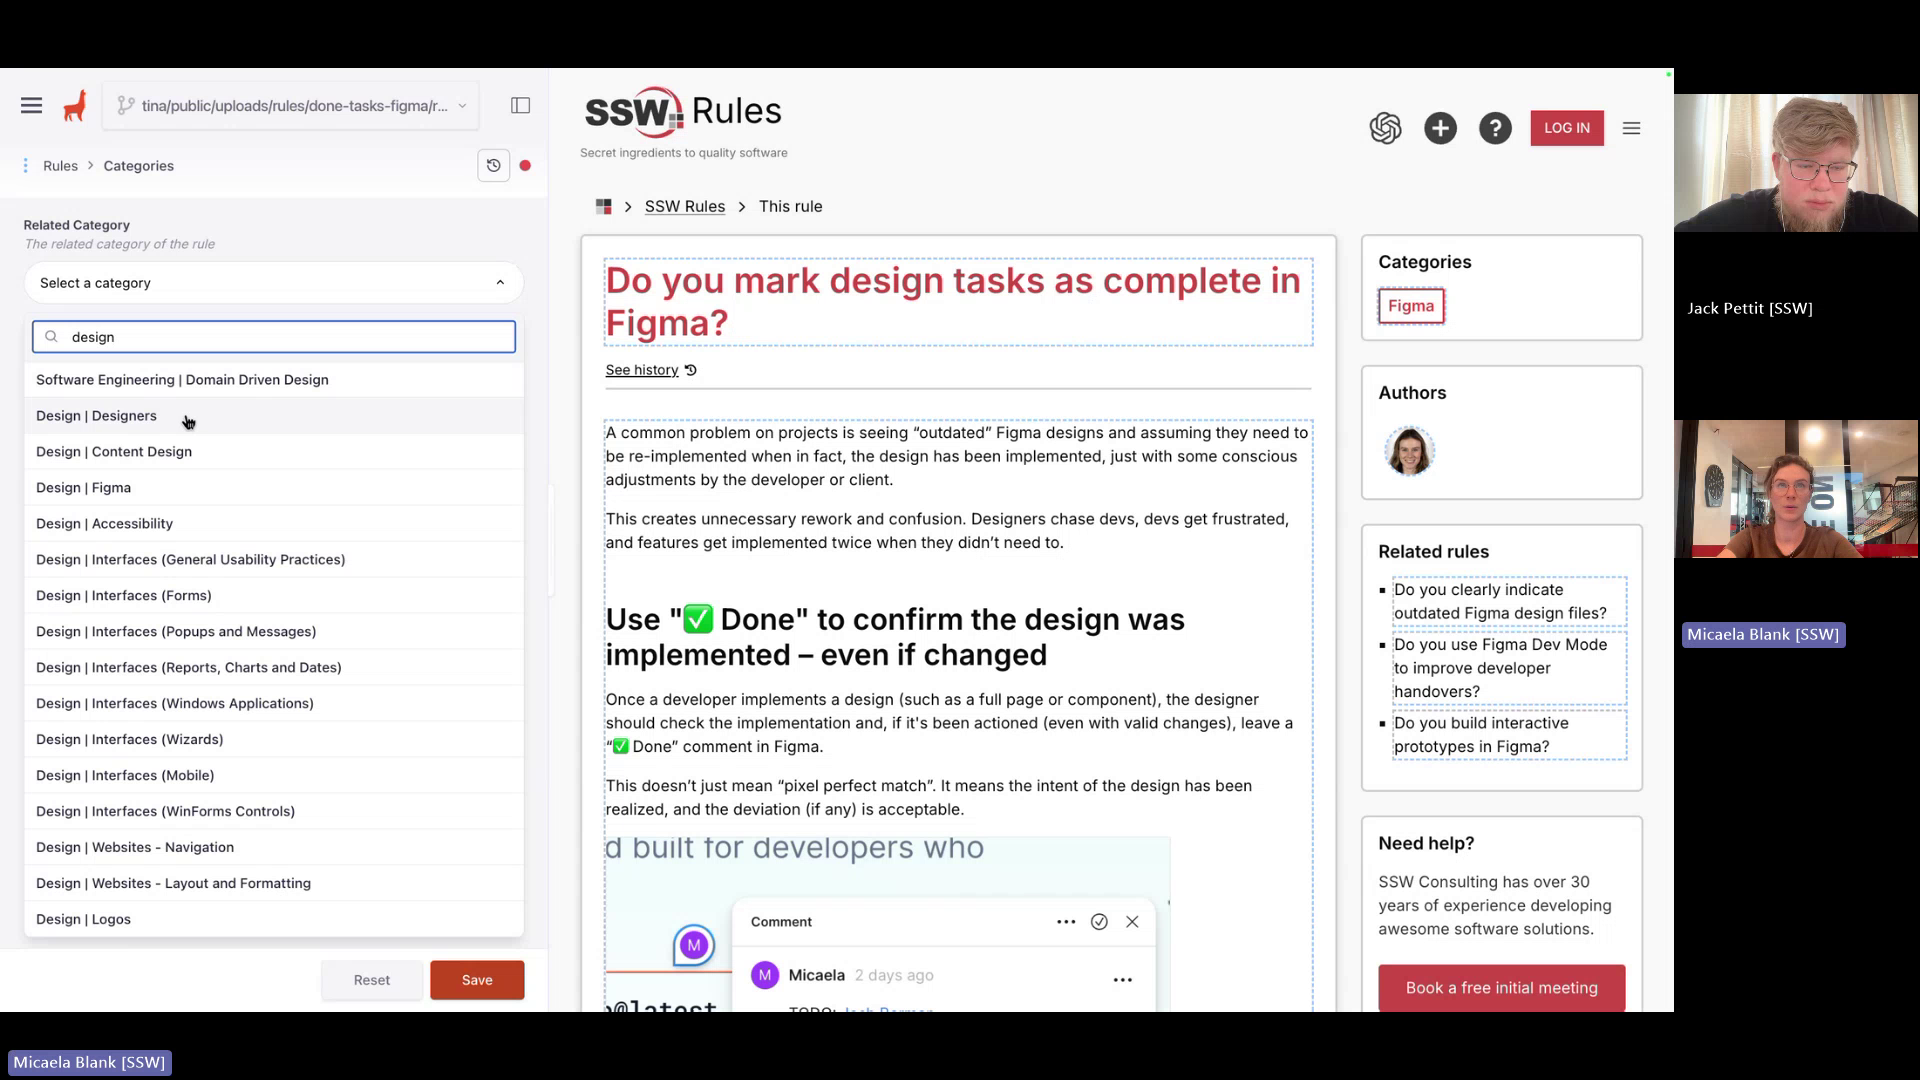
Task: Click the Tina llama logo
Action: click(x=75, y=106)
